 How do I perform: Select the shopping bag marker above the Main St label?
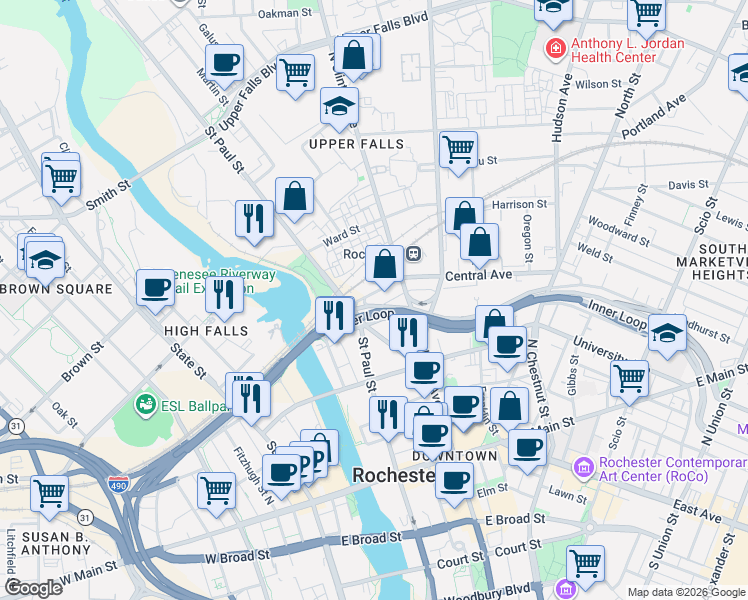click(509, 406)
